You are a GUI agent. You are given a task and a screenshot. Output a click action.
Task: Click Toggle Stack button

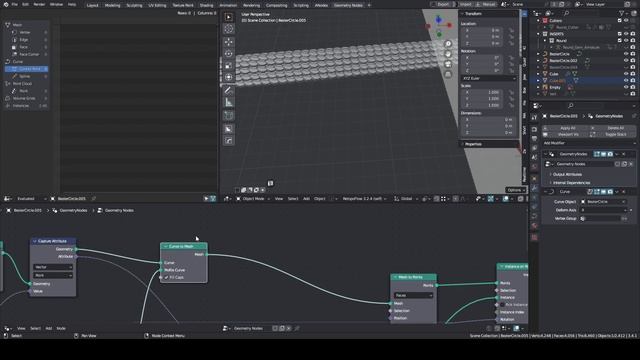[612, 134]
